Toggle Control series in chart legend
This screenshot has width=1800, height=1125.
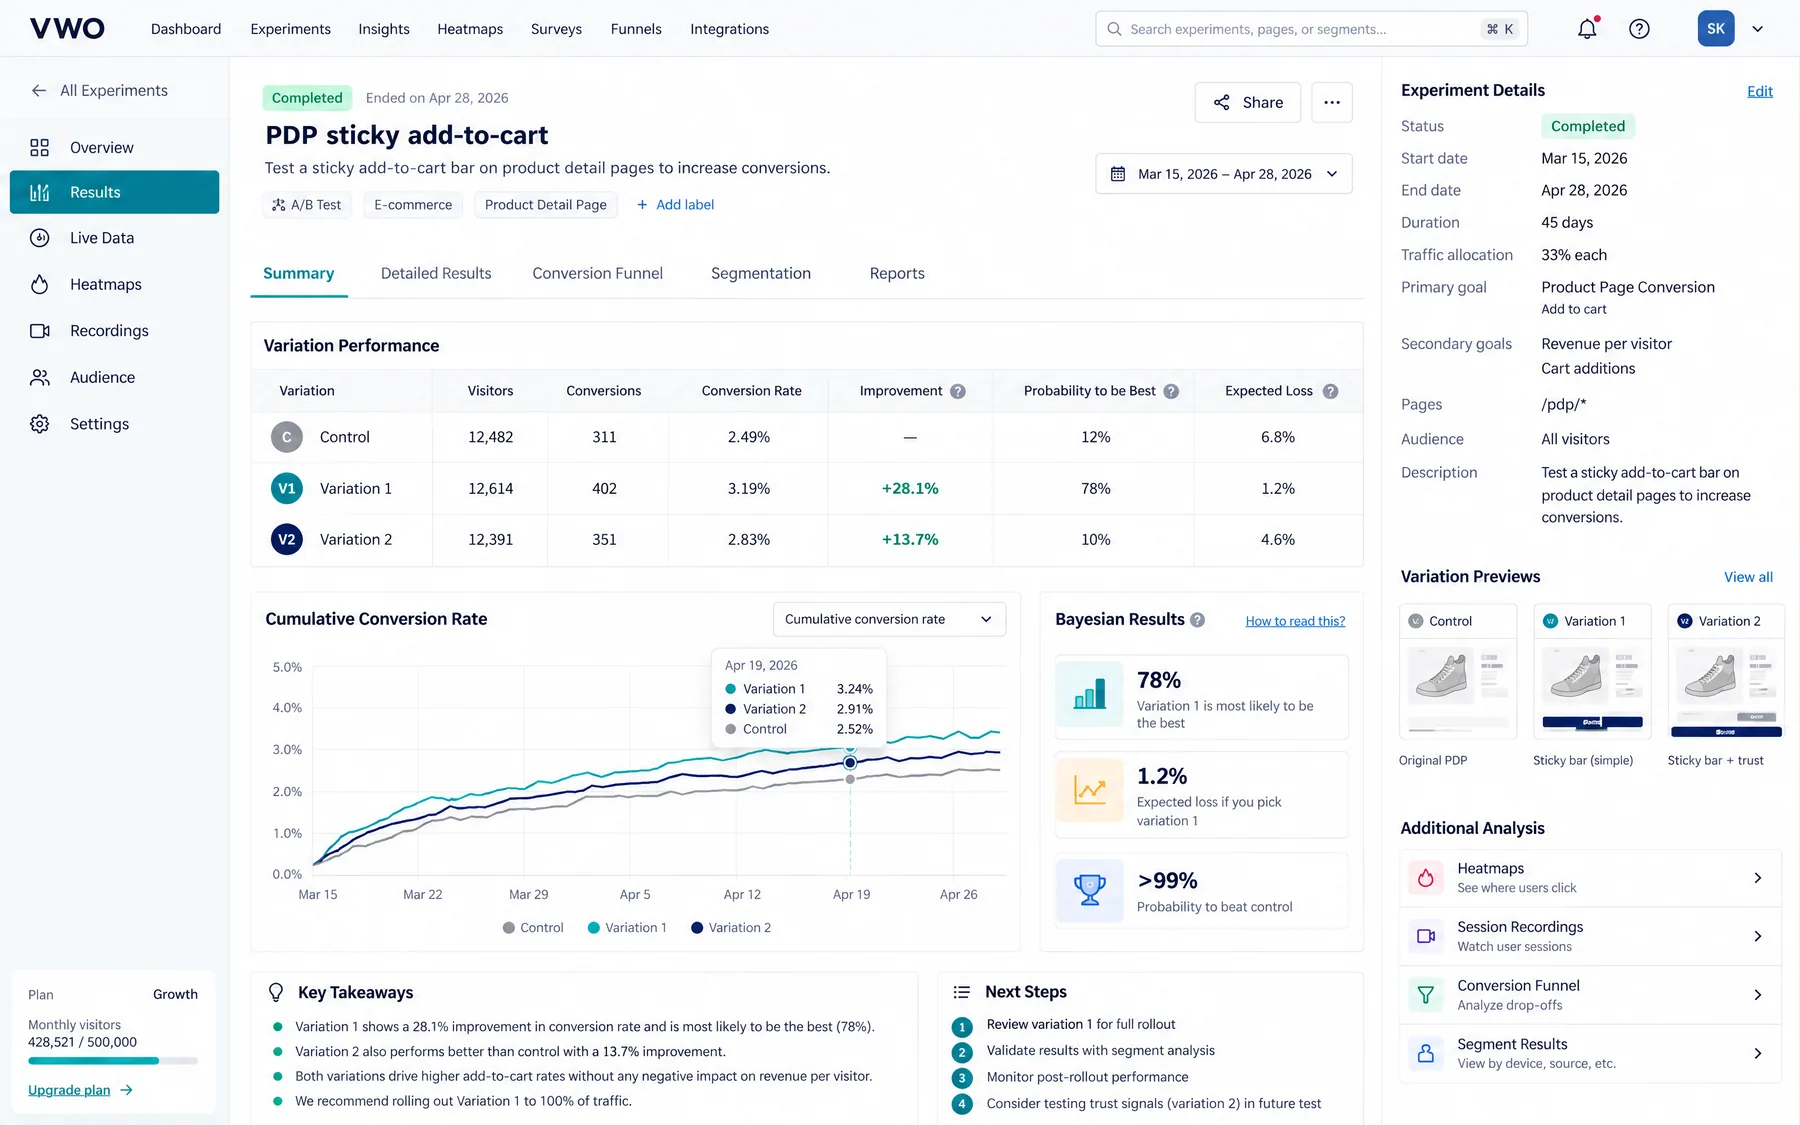coord(533,928)
